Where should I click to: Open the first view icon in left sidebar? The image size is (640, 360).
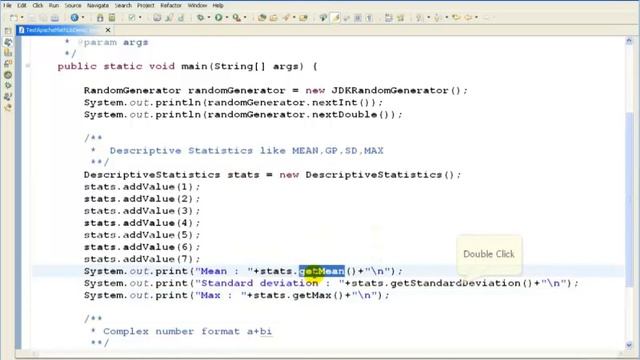[8, 42]
